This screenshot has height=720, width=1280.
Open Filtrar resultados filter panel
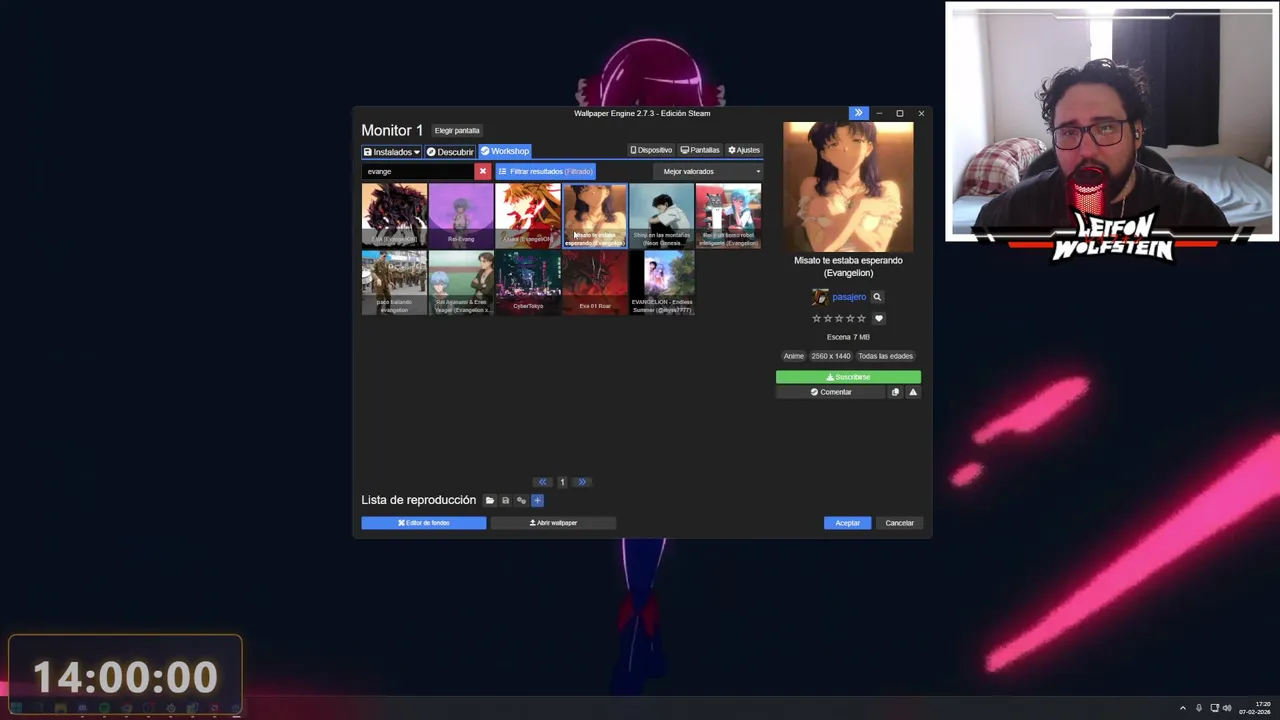pyautogui.click(x=545, y=171)
